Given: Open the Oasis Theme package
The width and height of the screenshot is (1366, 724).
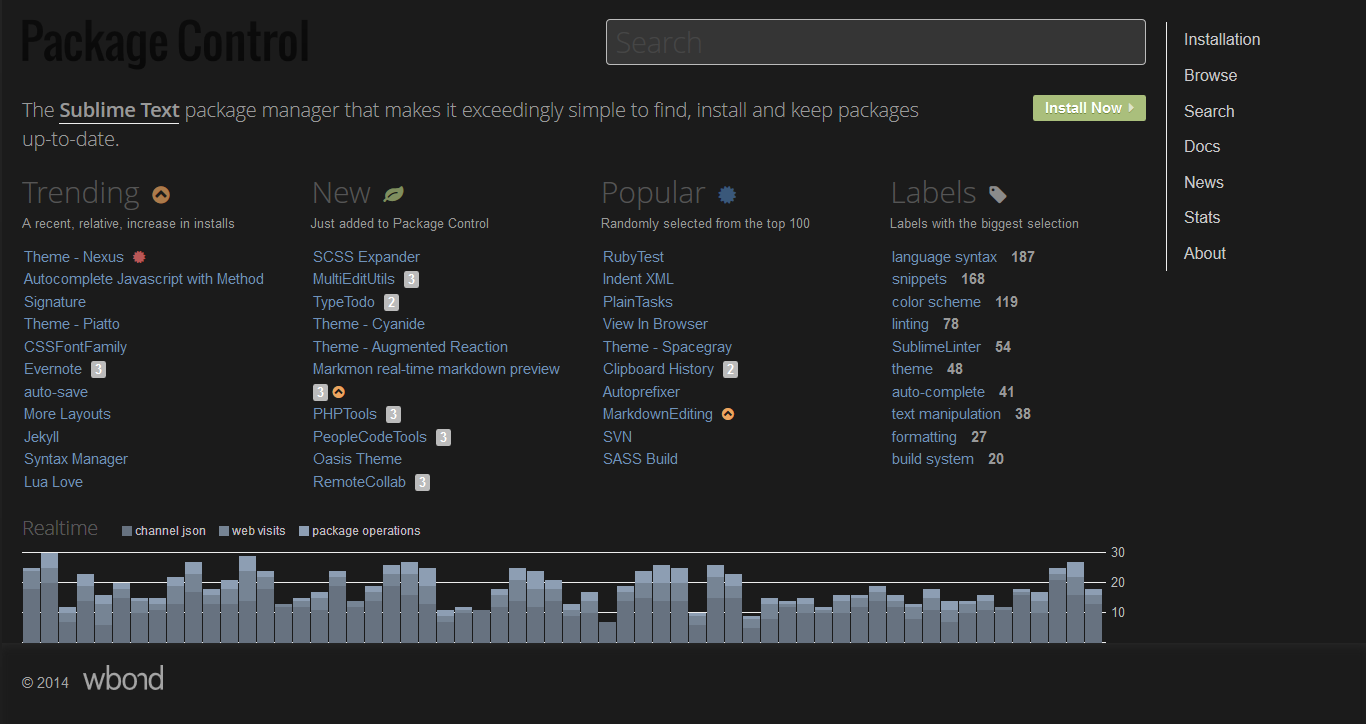Looking at the screenshot, I should tap(357, 459).
